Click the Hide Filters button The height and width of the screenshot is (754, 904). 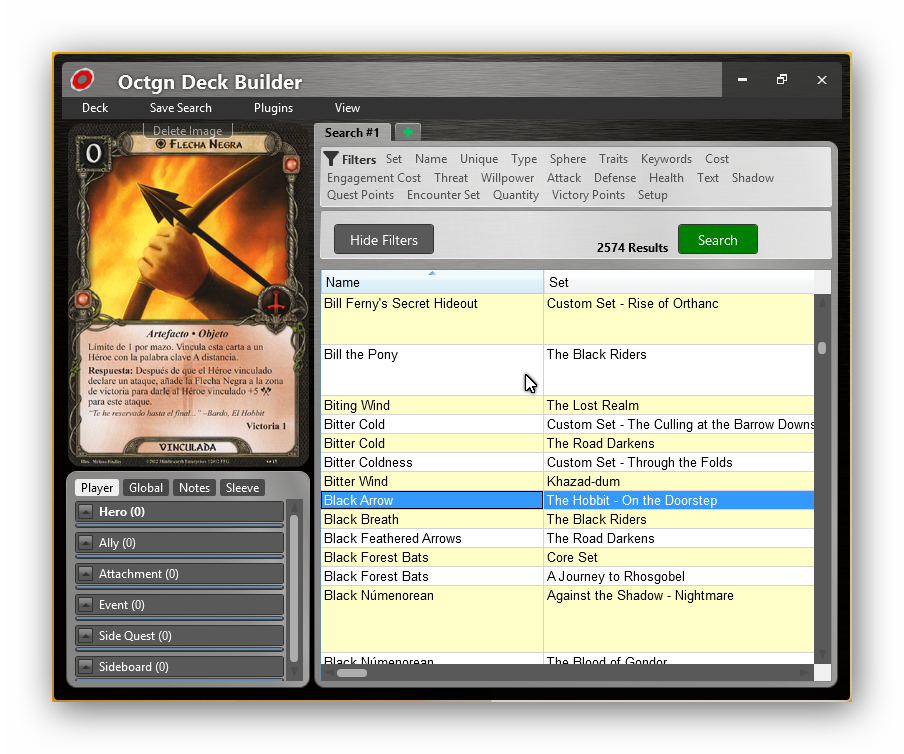pyautogui.click(x=384, y=240)
